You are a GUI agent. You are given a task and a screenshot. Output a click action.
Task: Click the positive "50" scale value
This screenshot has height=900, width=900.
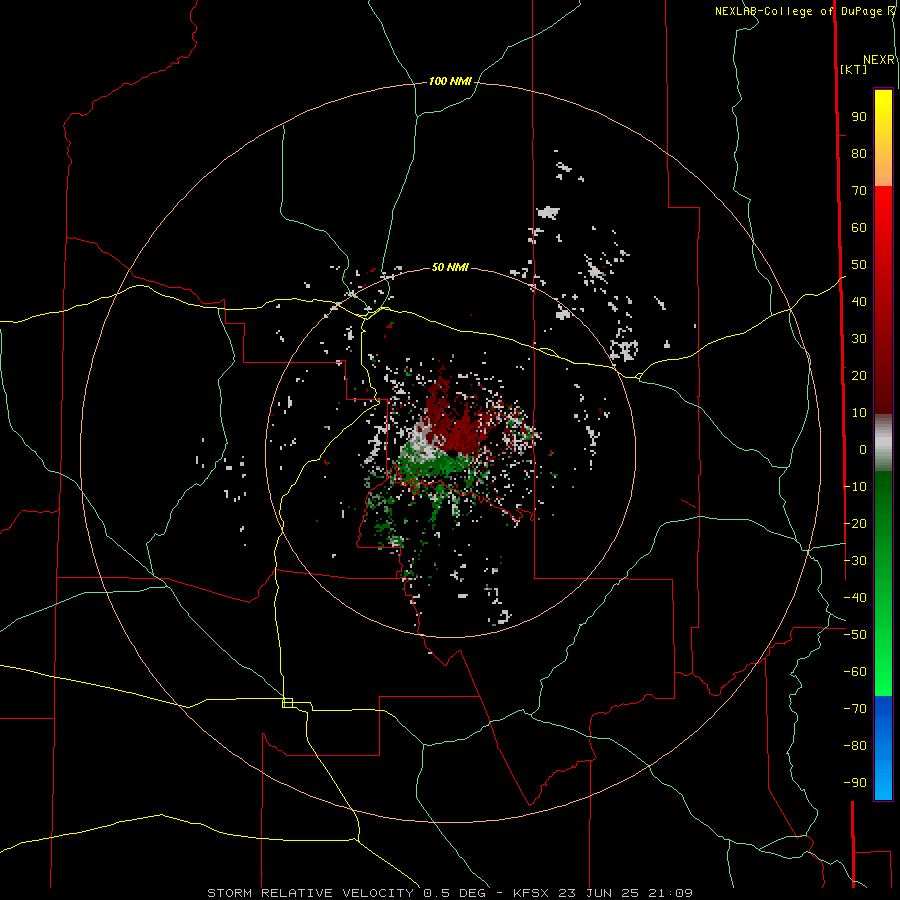tap(859, 265)
